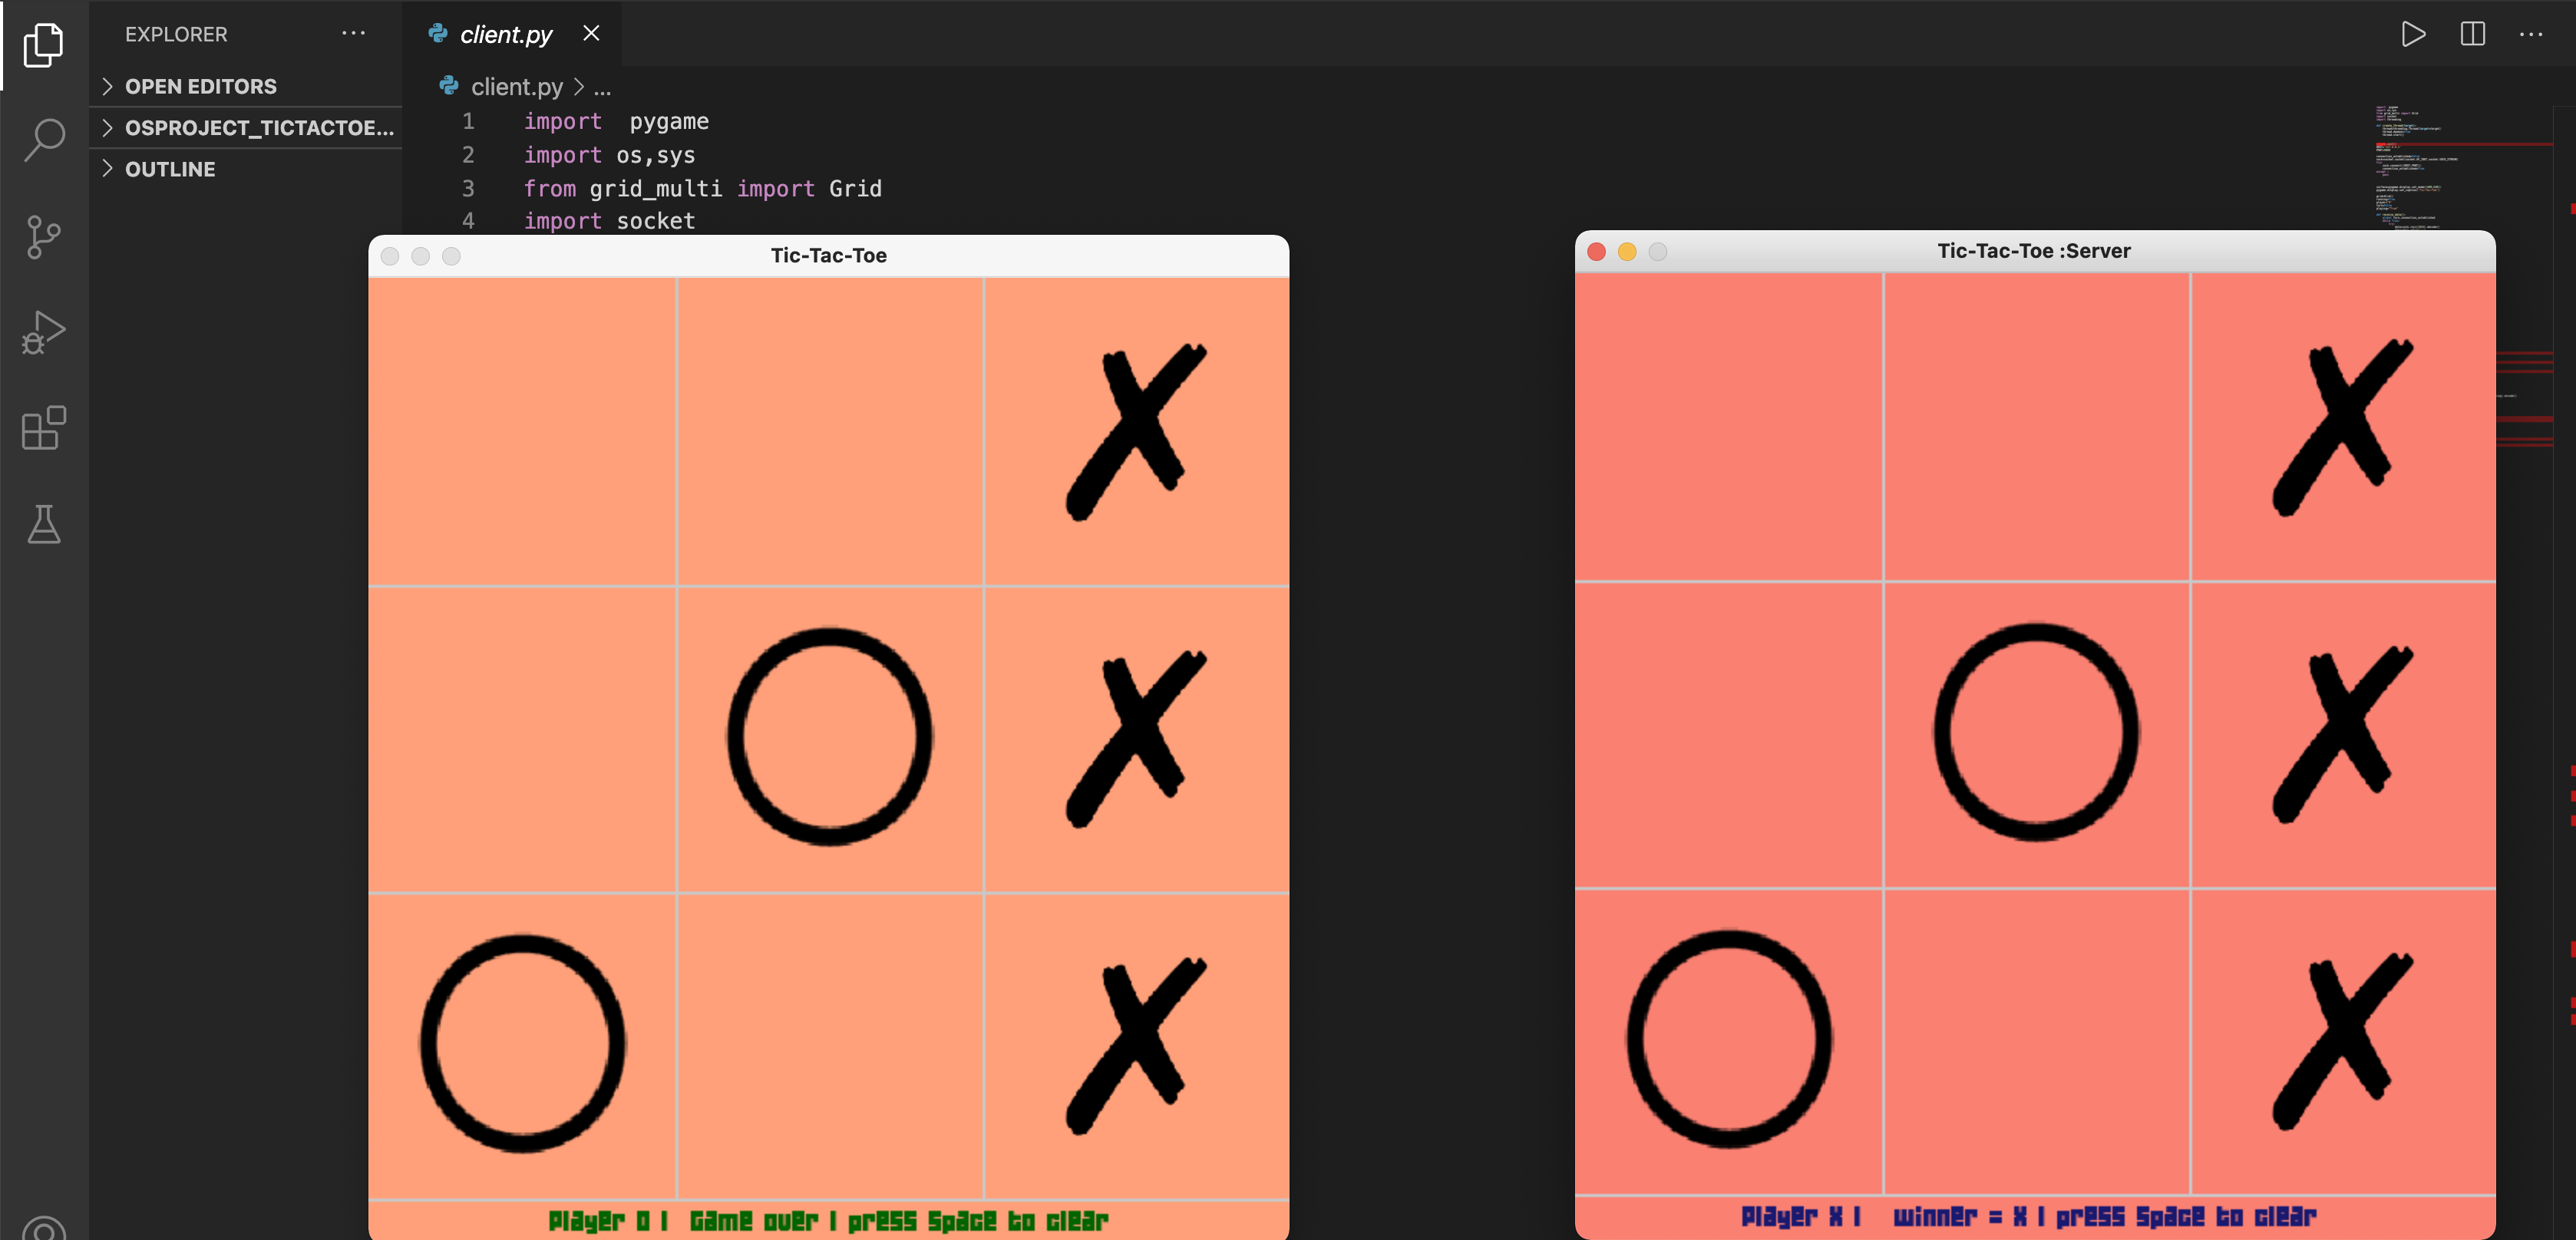
Task: Click the Tic-Tac-Toe :Server window title bar
Action: tap(2033, 251)
